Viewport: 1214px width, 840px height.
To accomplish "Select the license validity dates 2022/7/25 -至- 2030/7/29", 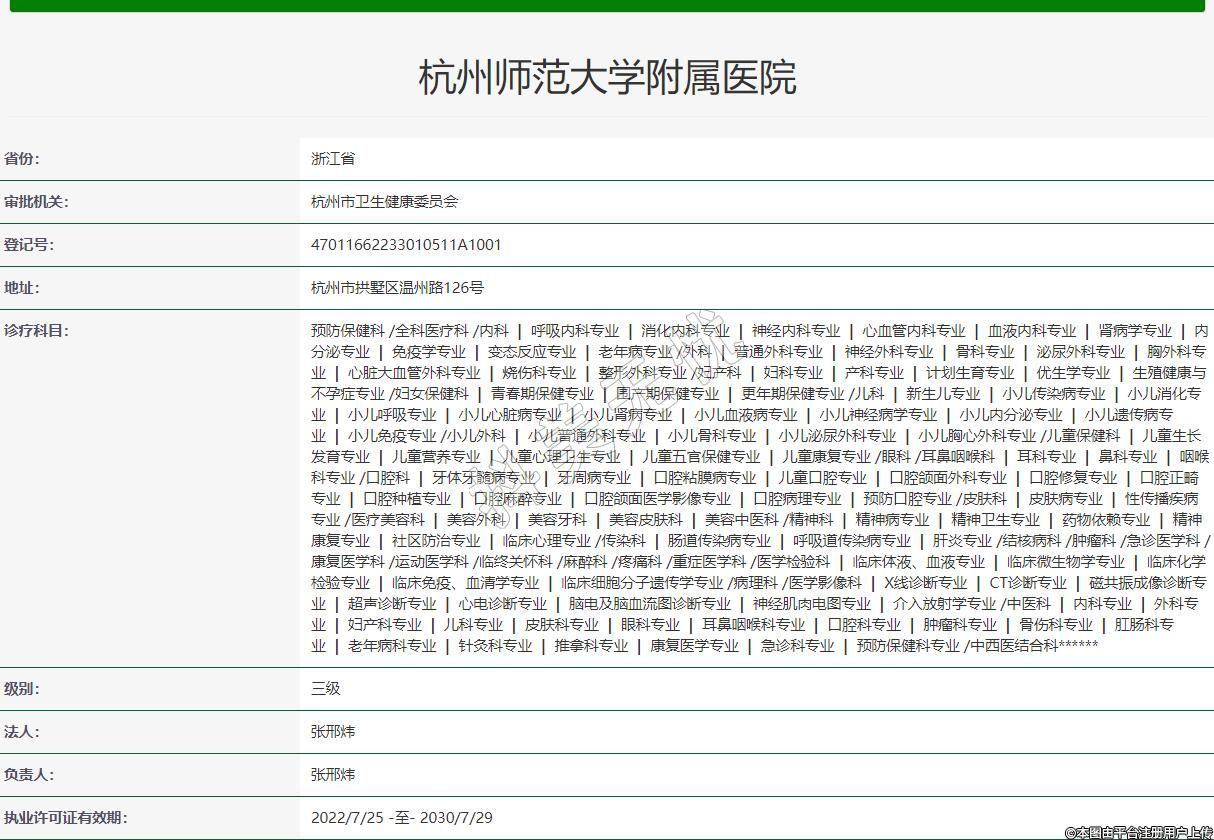I will 401,817.
